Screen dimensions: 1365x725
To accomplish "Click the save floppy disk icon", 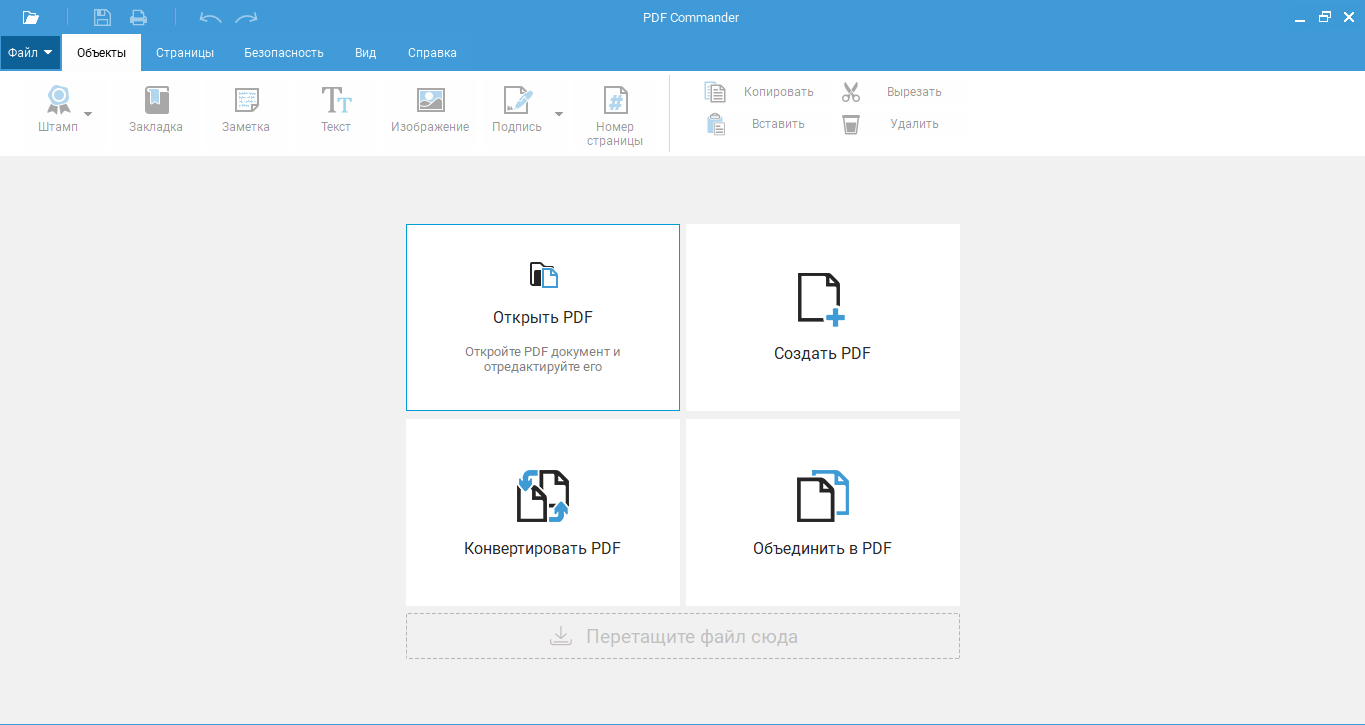I will click(102, 17).
